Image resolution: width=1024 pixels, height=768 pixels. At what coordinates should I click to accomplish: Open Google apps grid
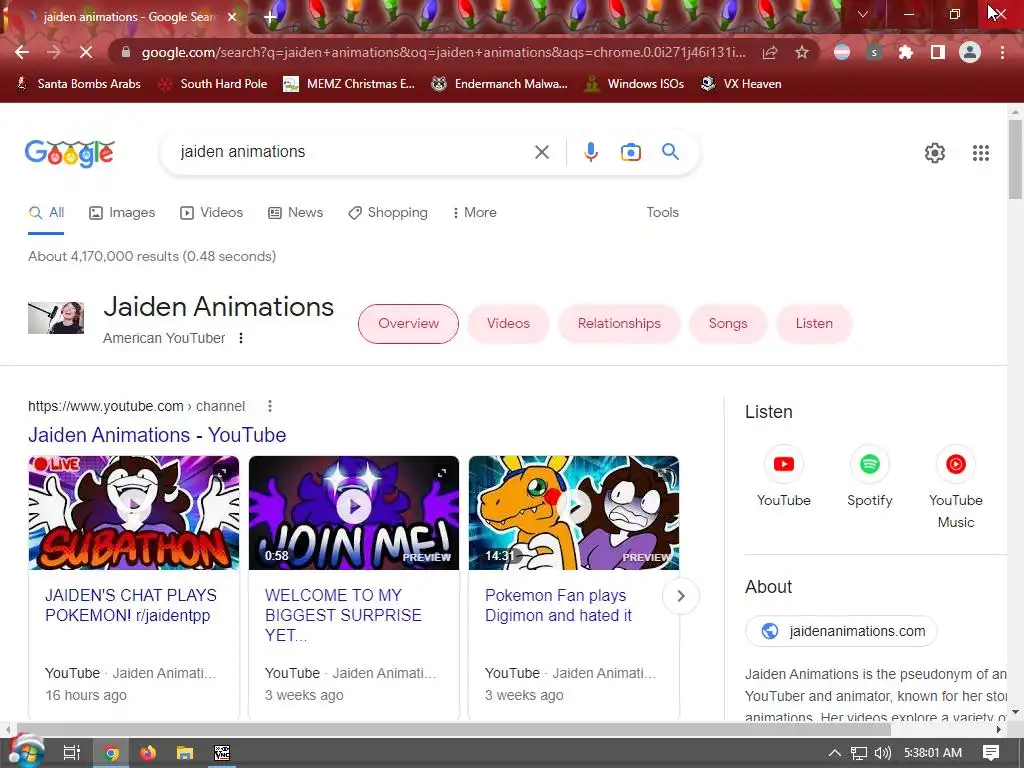click(x=980, y=153)
